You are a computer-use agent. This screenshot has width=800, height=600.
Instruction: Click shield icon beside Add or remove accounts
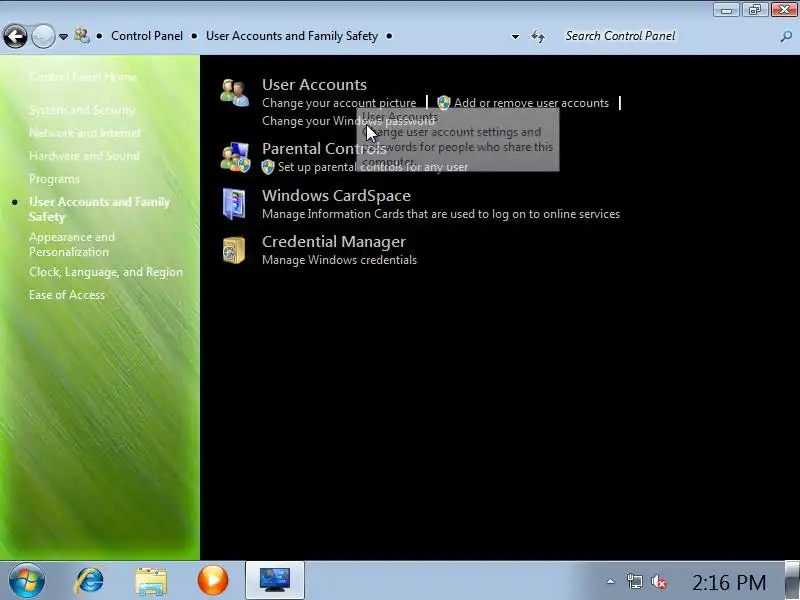pyautogui.click(x=444, y=103)
